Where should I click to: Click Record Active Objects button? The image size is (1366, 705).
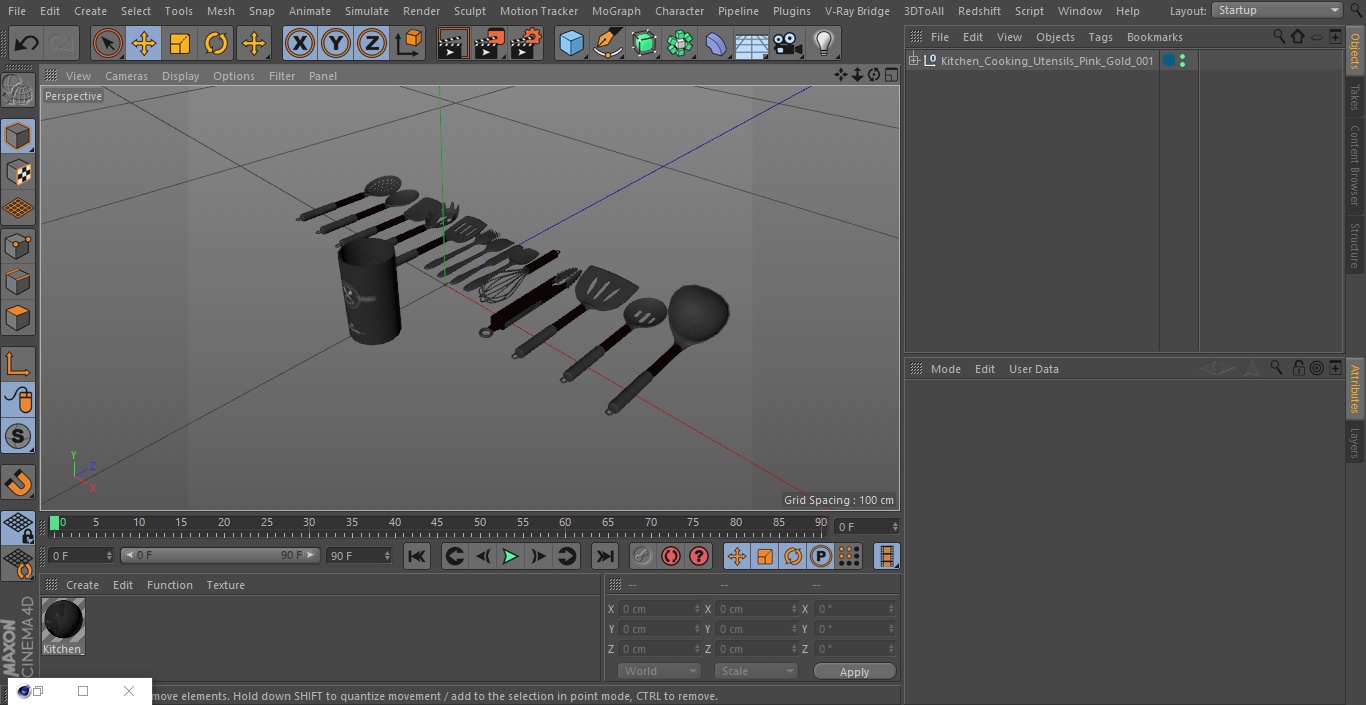coord(643,556)
